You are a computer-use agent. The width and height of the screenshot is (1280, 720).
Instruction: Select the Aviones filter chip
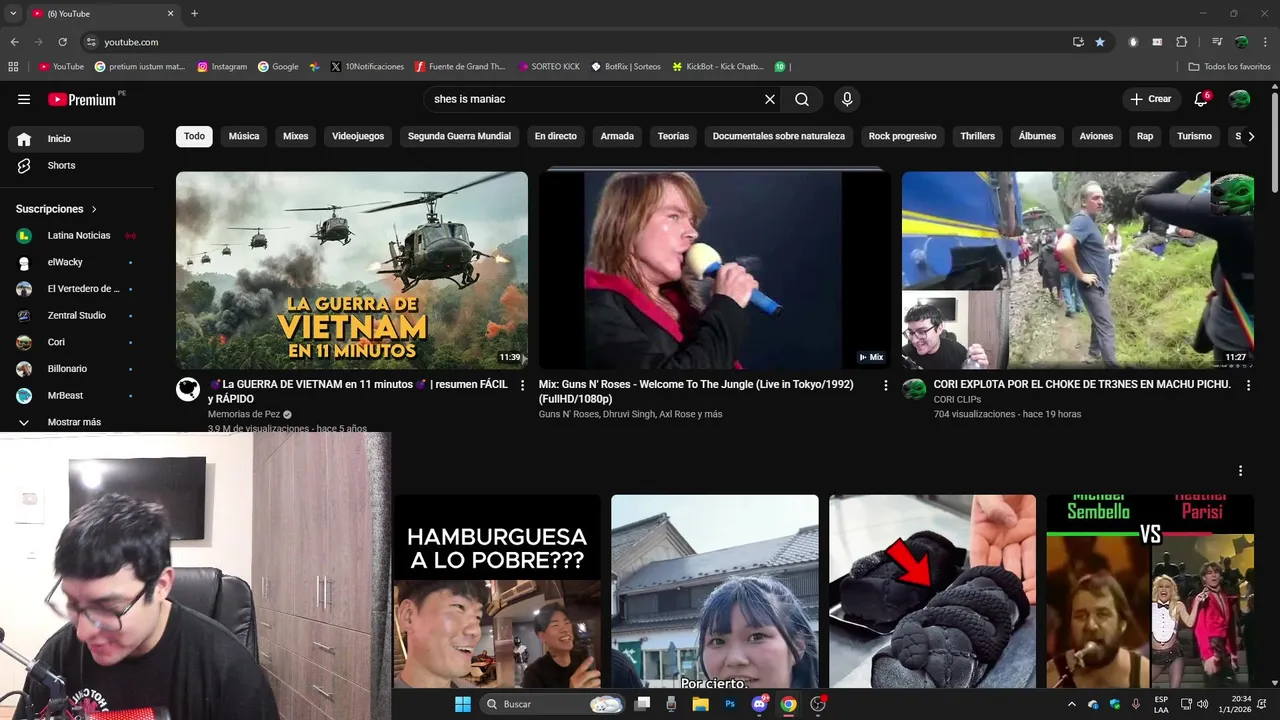click(x=1096, y=136)
